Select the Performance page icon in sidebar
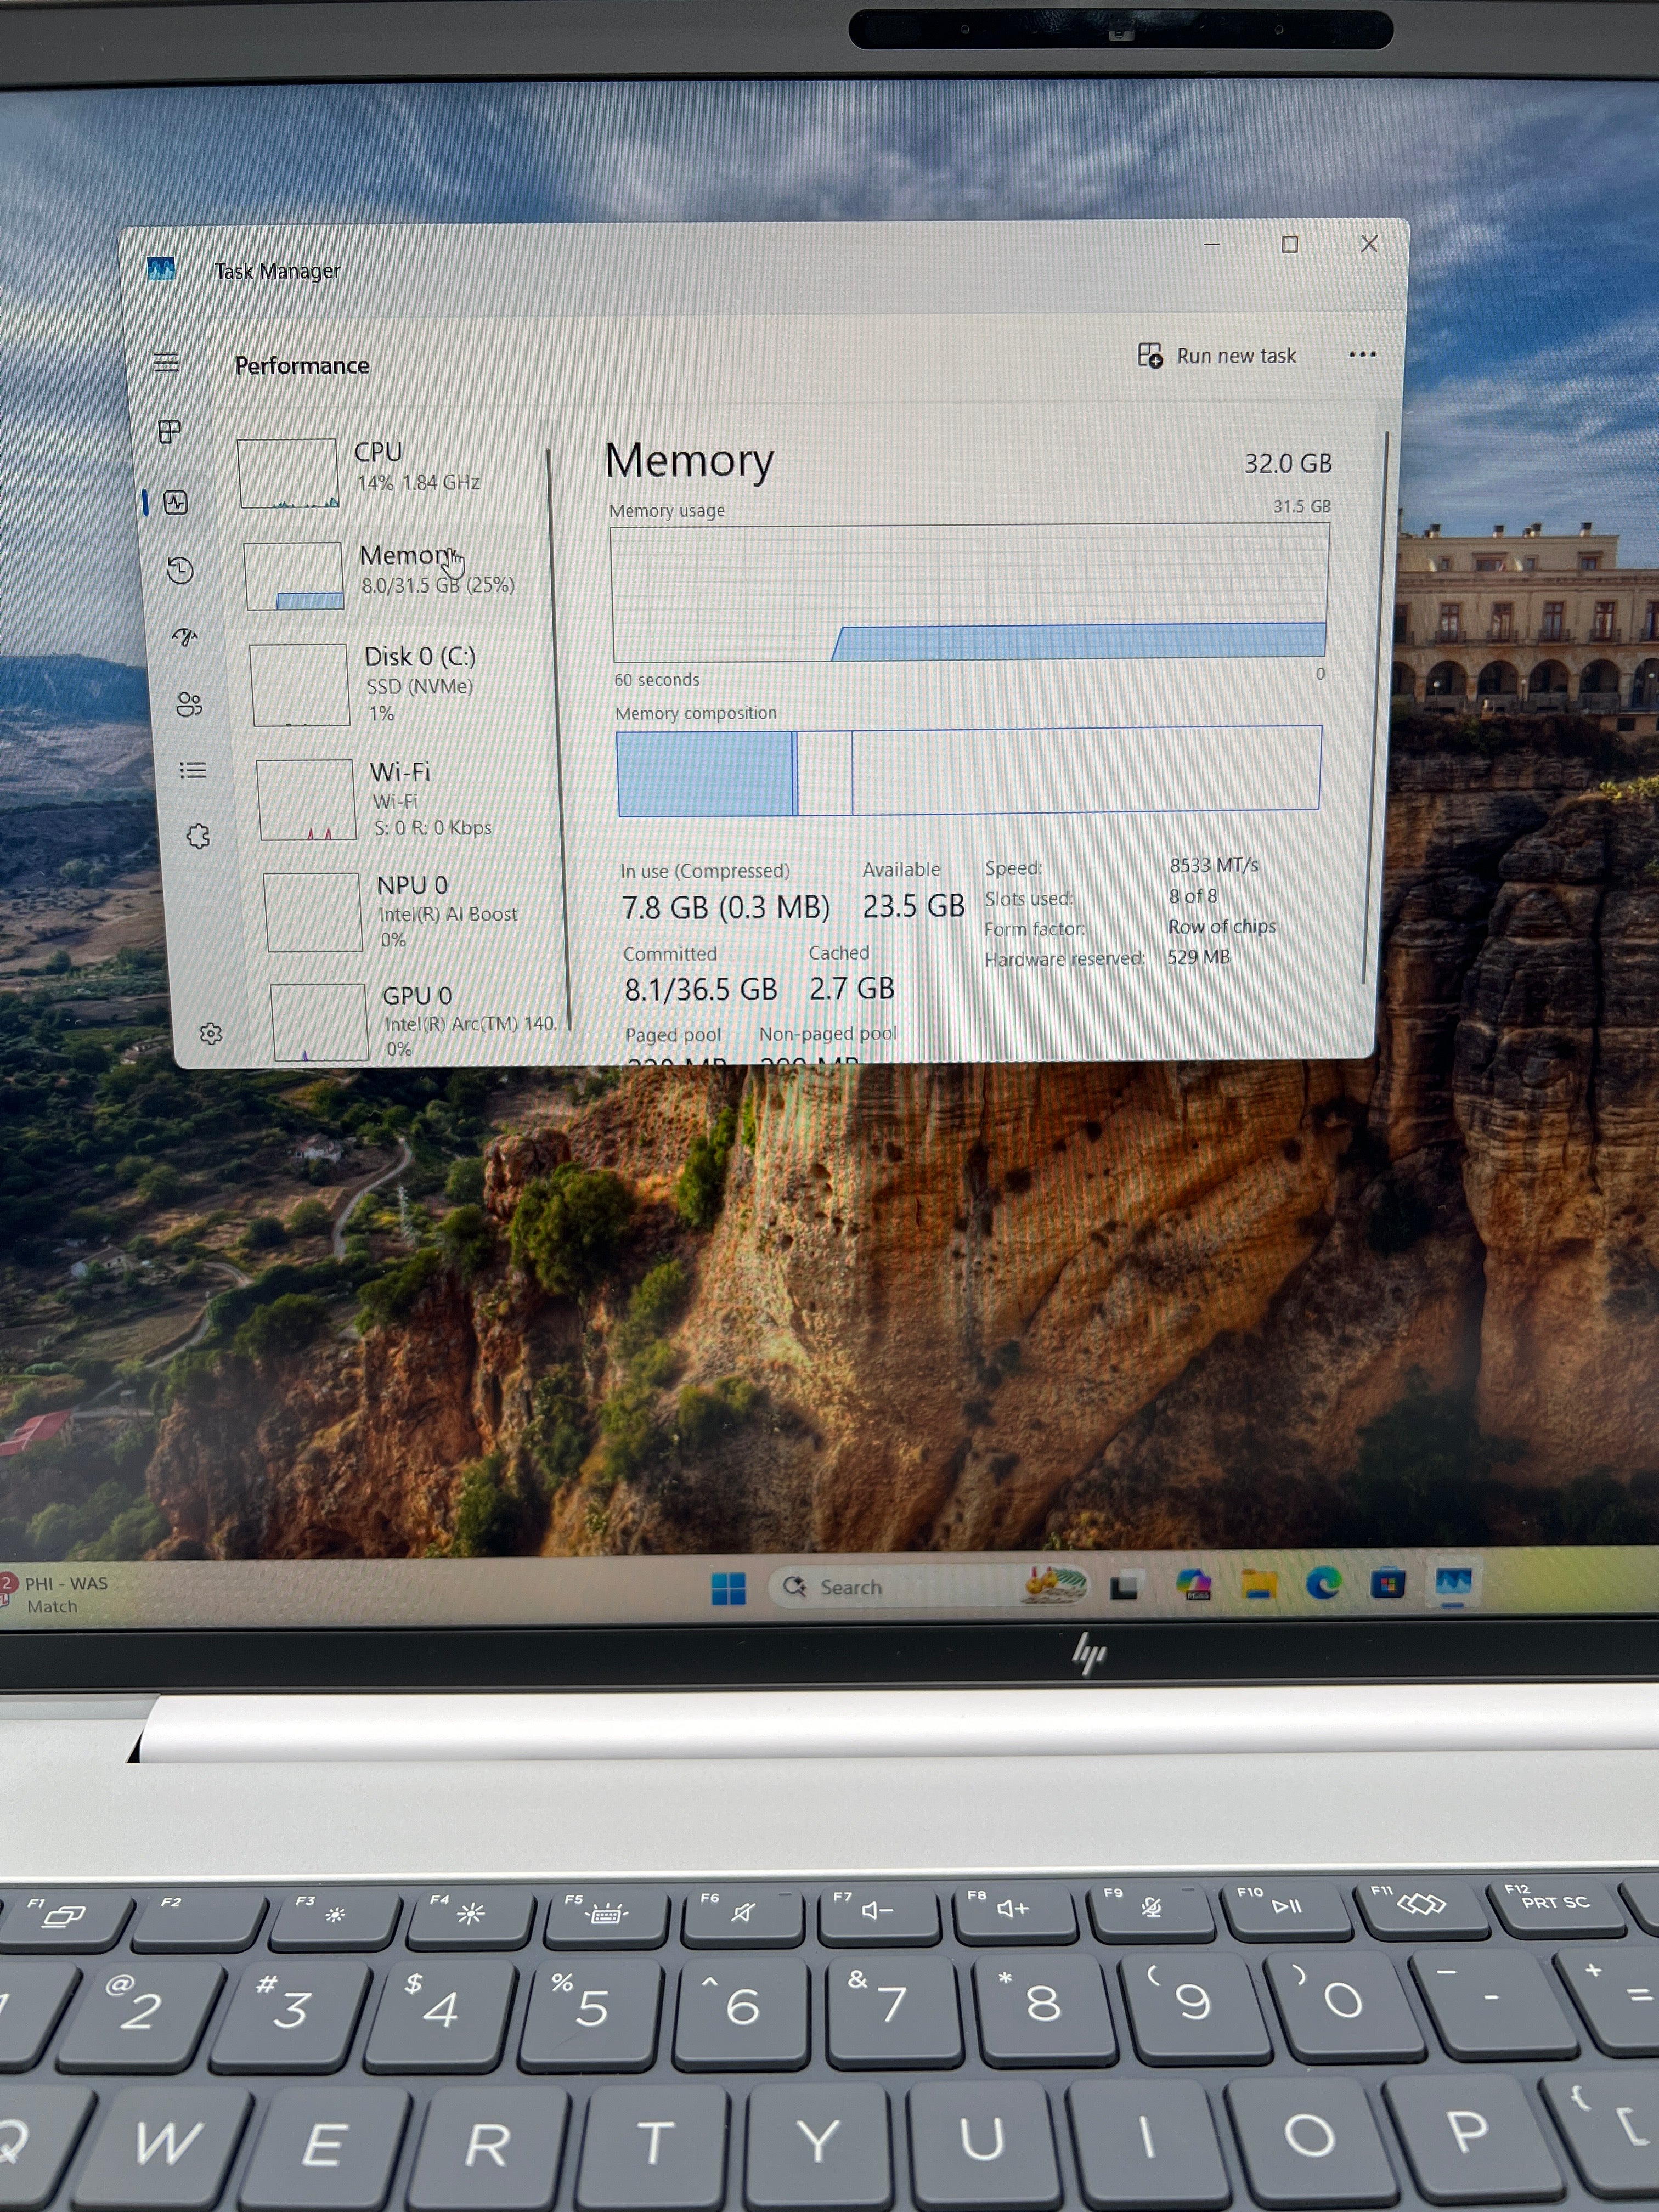1659x2212 pixels. (176, 502)
